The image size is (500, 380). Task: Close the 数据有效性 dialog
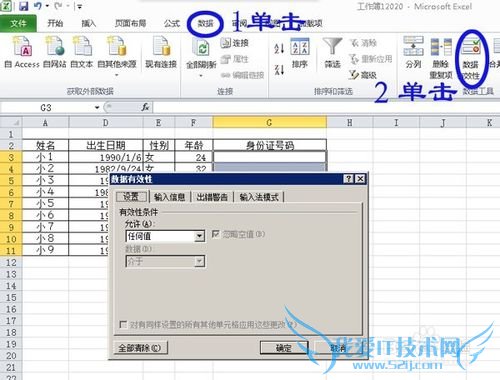[x=360, y=179]
